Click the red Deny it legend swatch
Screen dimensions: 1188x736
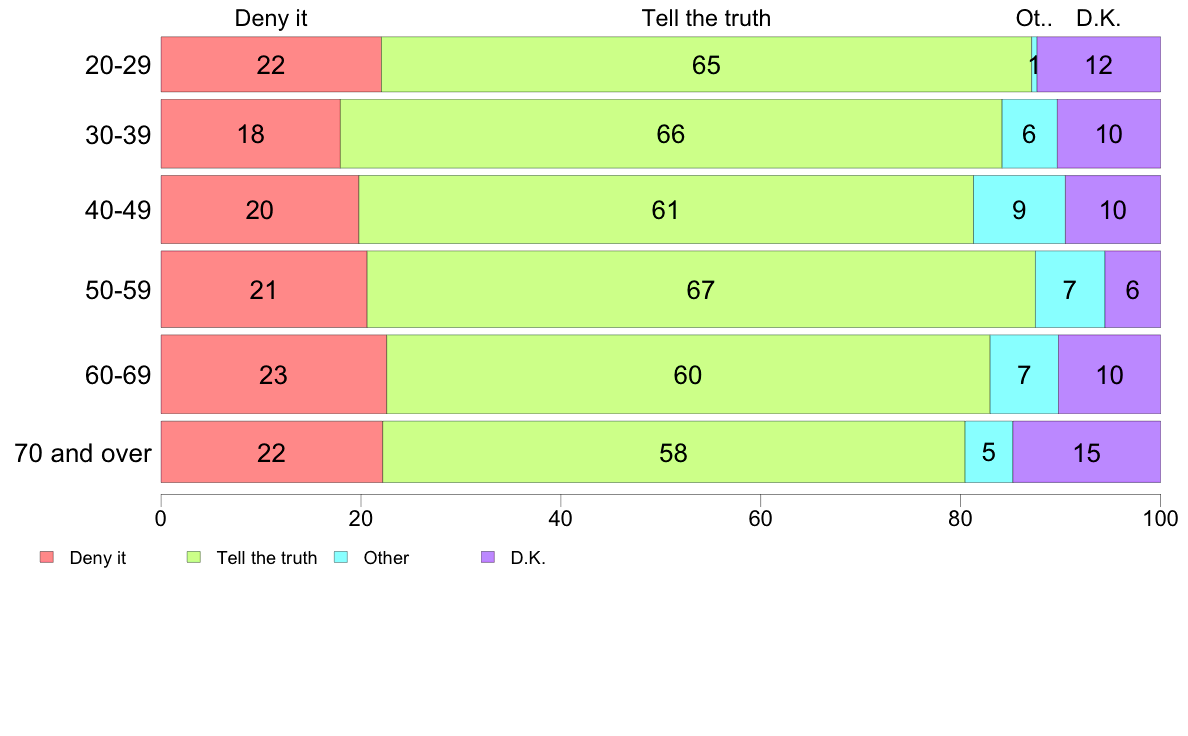tap(47, 557)
